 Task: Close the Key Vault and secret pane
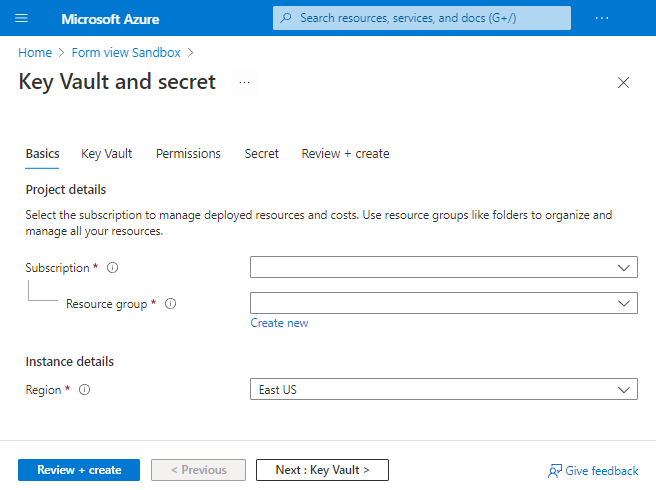(623, 83)
